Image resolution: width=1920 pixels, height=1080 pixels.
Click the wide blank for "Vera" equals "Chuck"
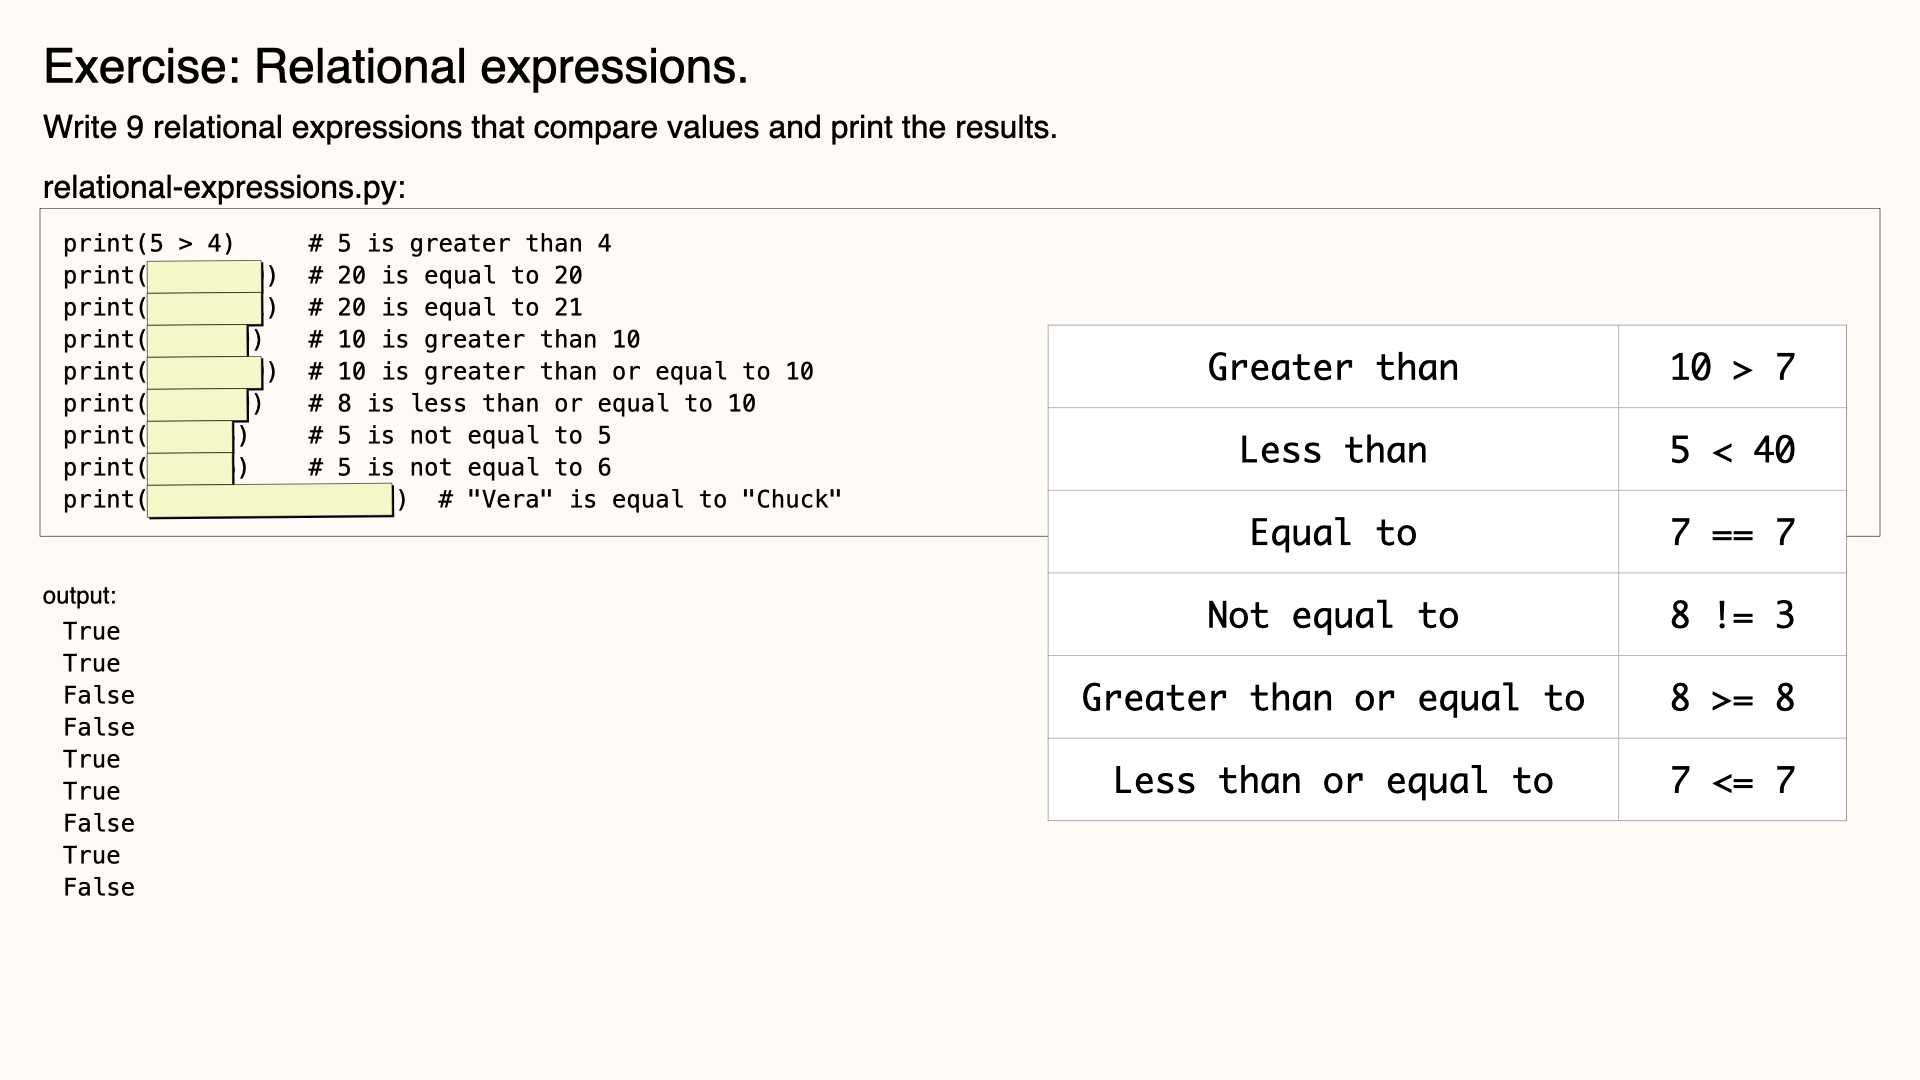pos(270,500)
